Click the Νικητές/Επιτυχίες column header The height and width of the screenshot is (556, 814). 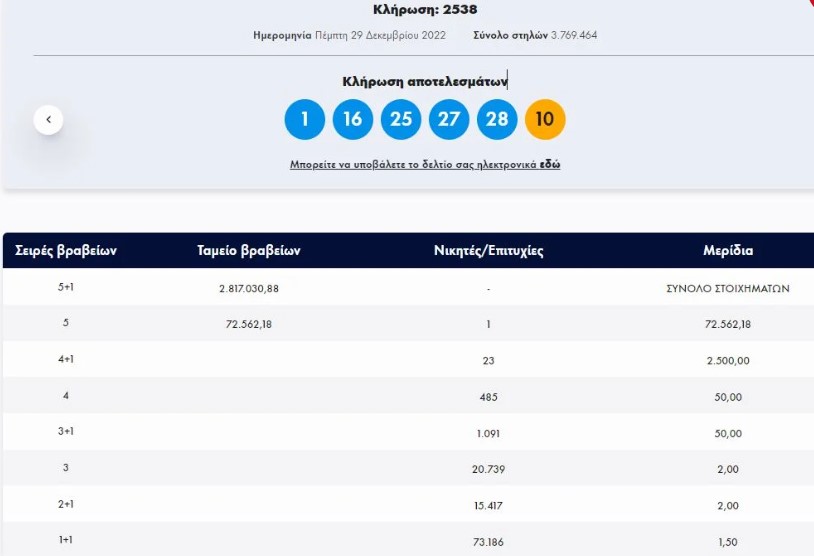[x=488, y=251]
